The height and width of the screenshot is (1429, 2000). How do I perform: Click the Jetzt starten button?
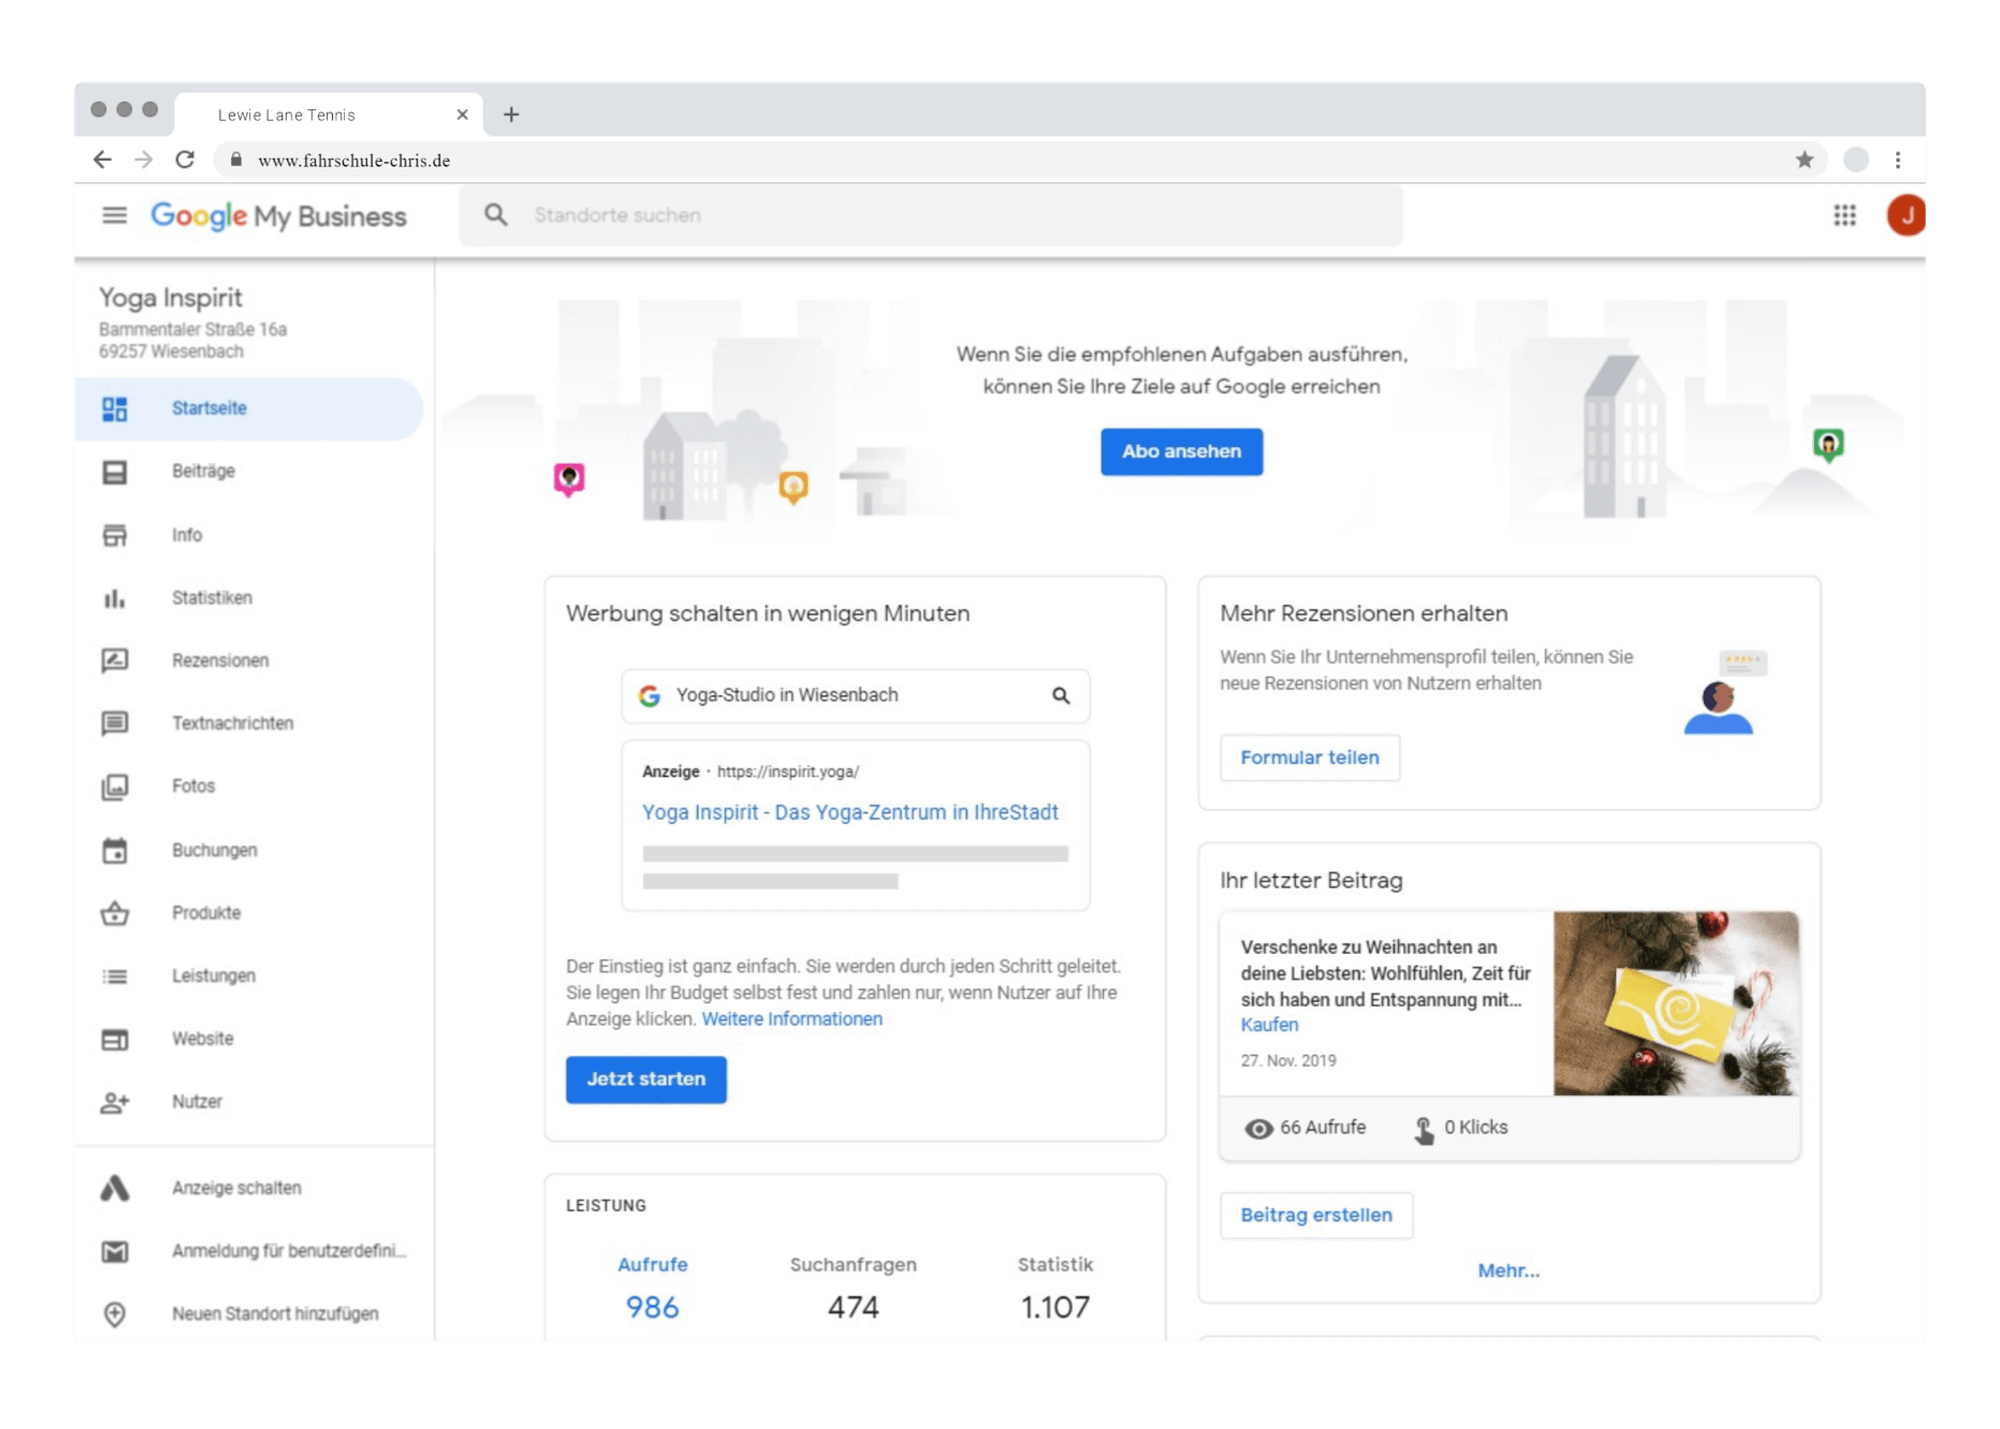click(646, 1079)
